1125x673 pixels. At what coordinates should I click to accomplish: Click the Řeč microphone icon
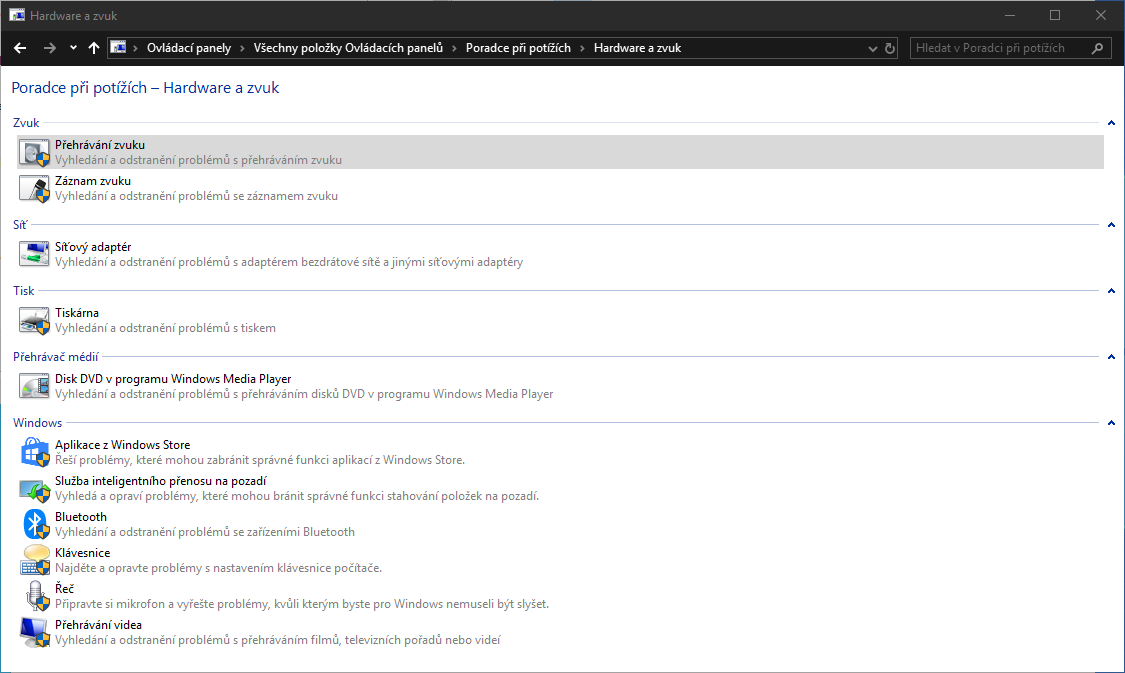click(x=35, y=596)
